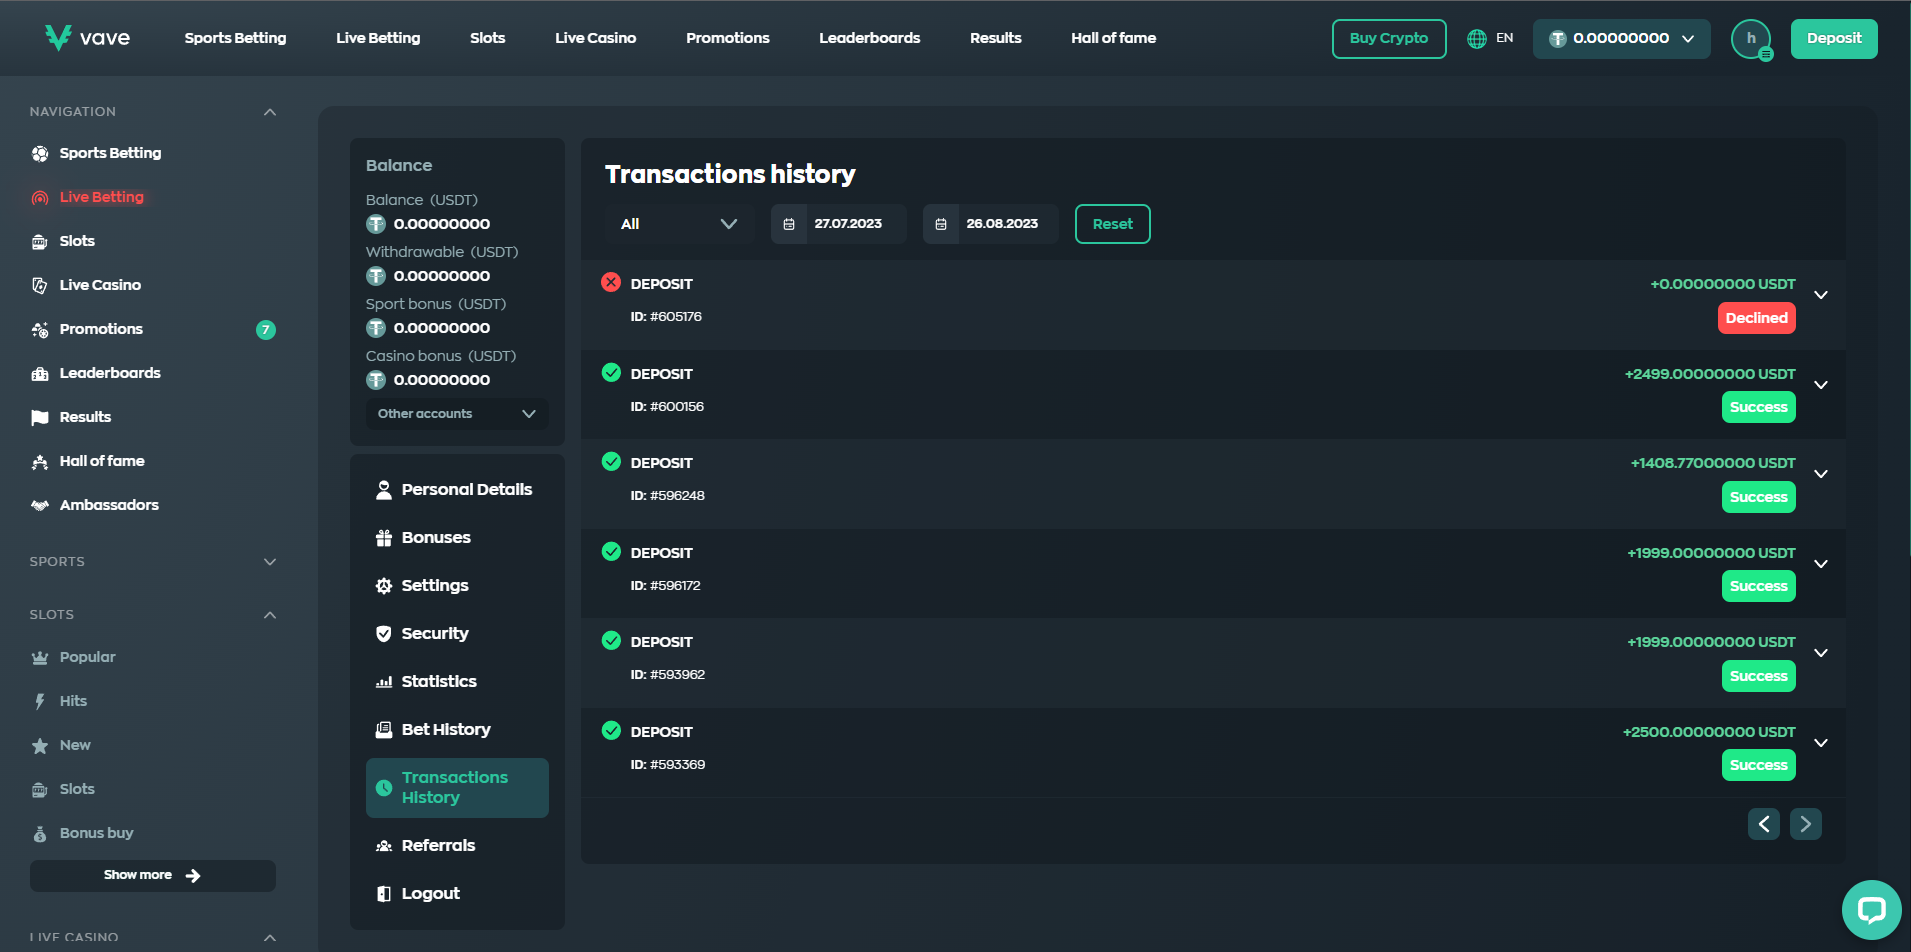This screenshot has height=952, width=1911.
Task: Open Results in the top menu
Action: 995,38
